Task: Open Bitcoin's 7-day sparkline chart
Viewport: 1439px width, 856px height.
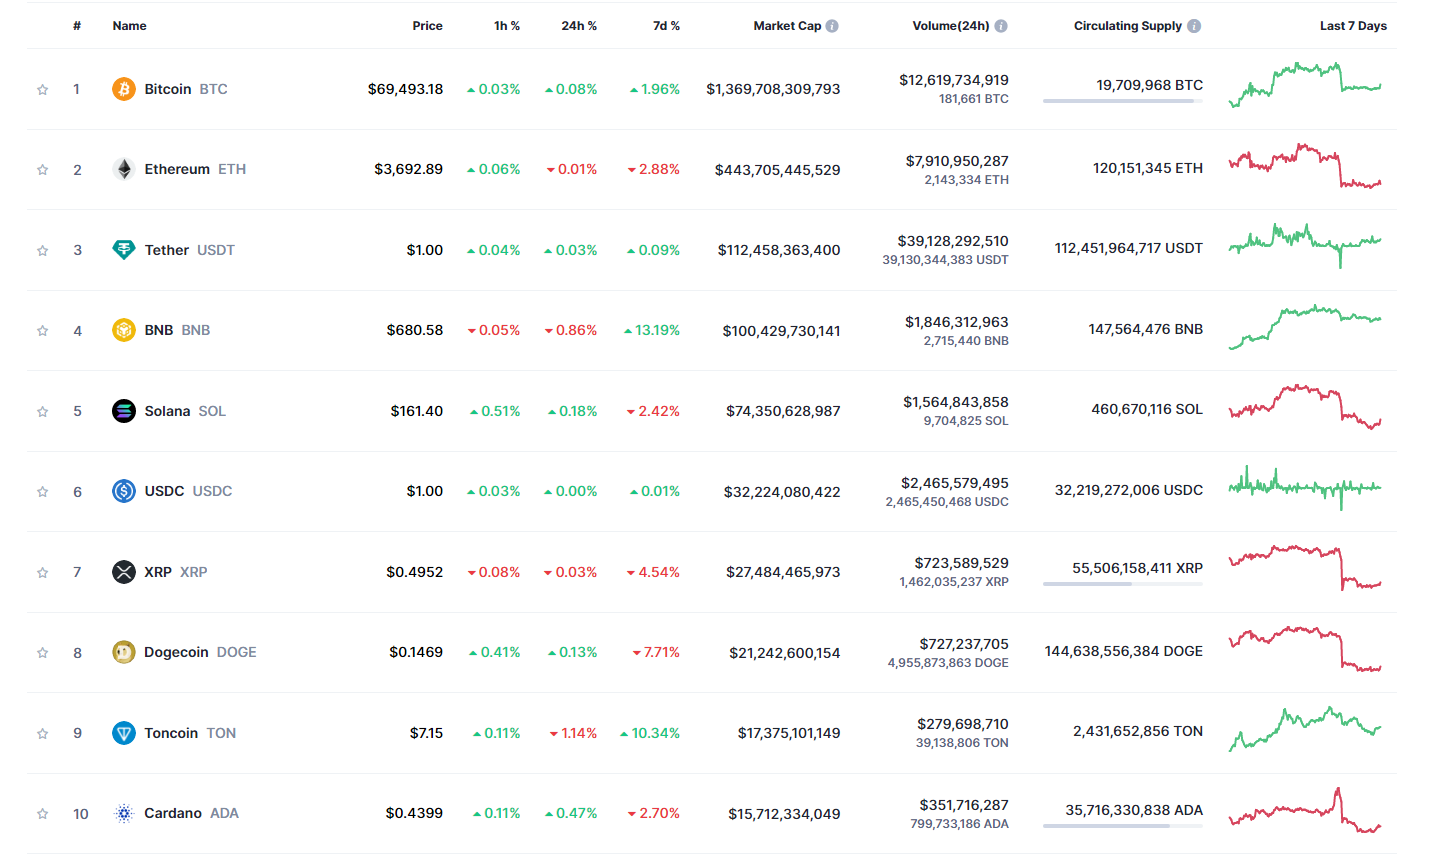Action: [1305, 84]
